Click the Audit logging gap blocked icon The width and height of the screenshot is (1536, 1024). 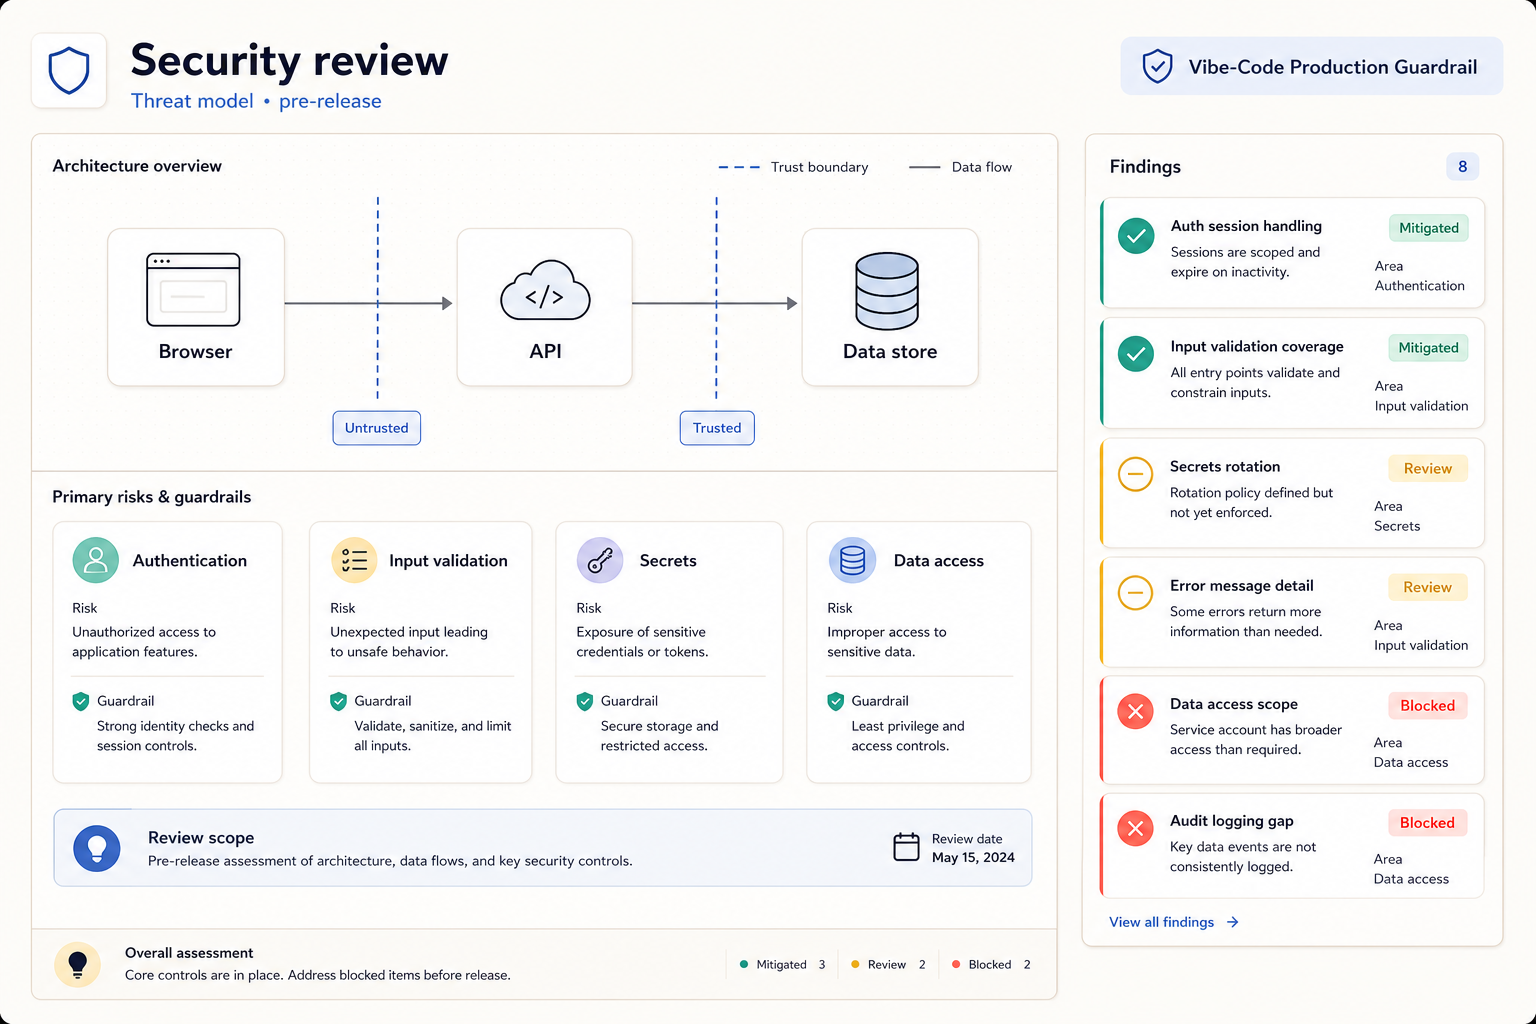[x=1135, y=828]
